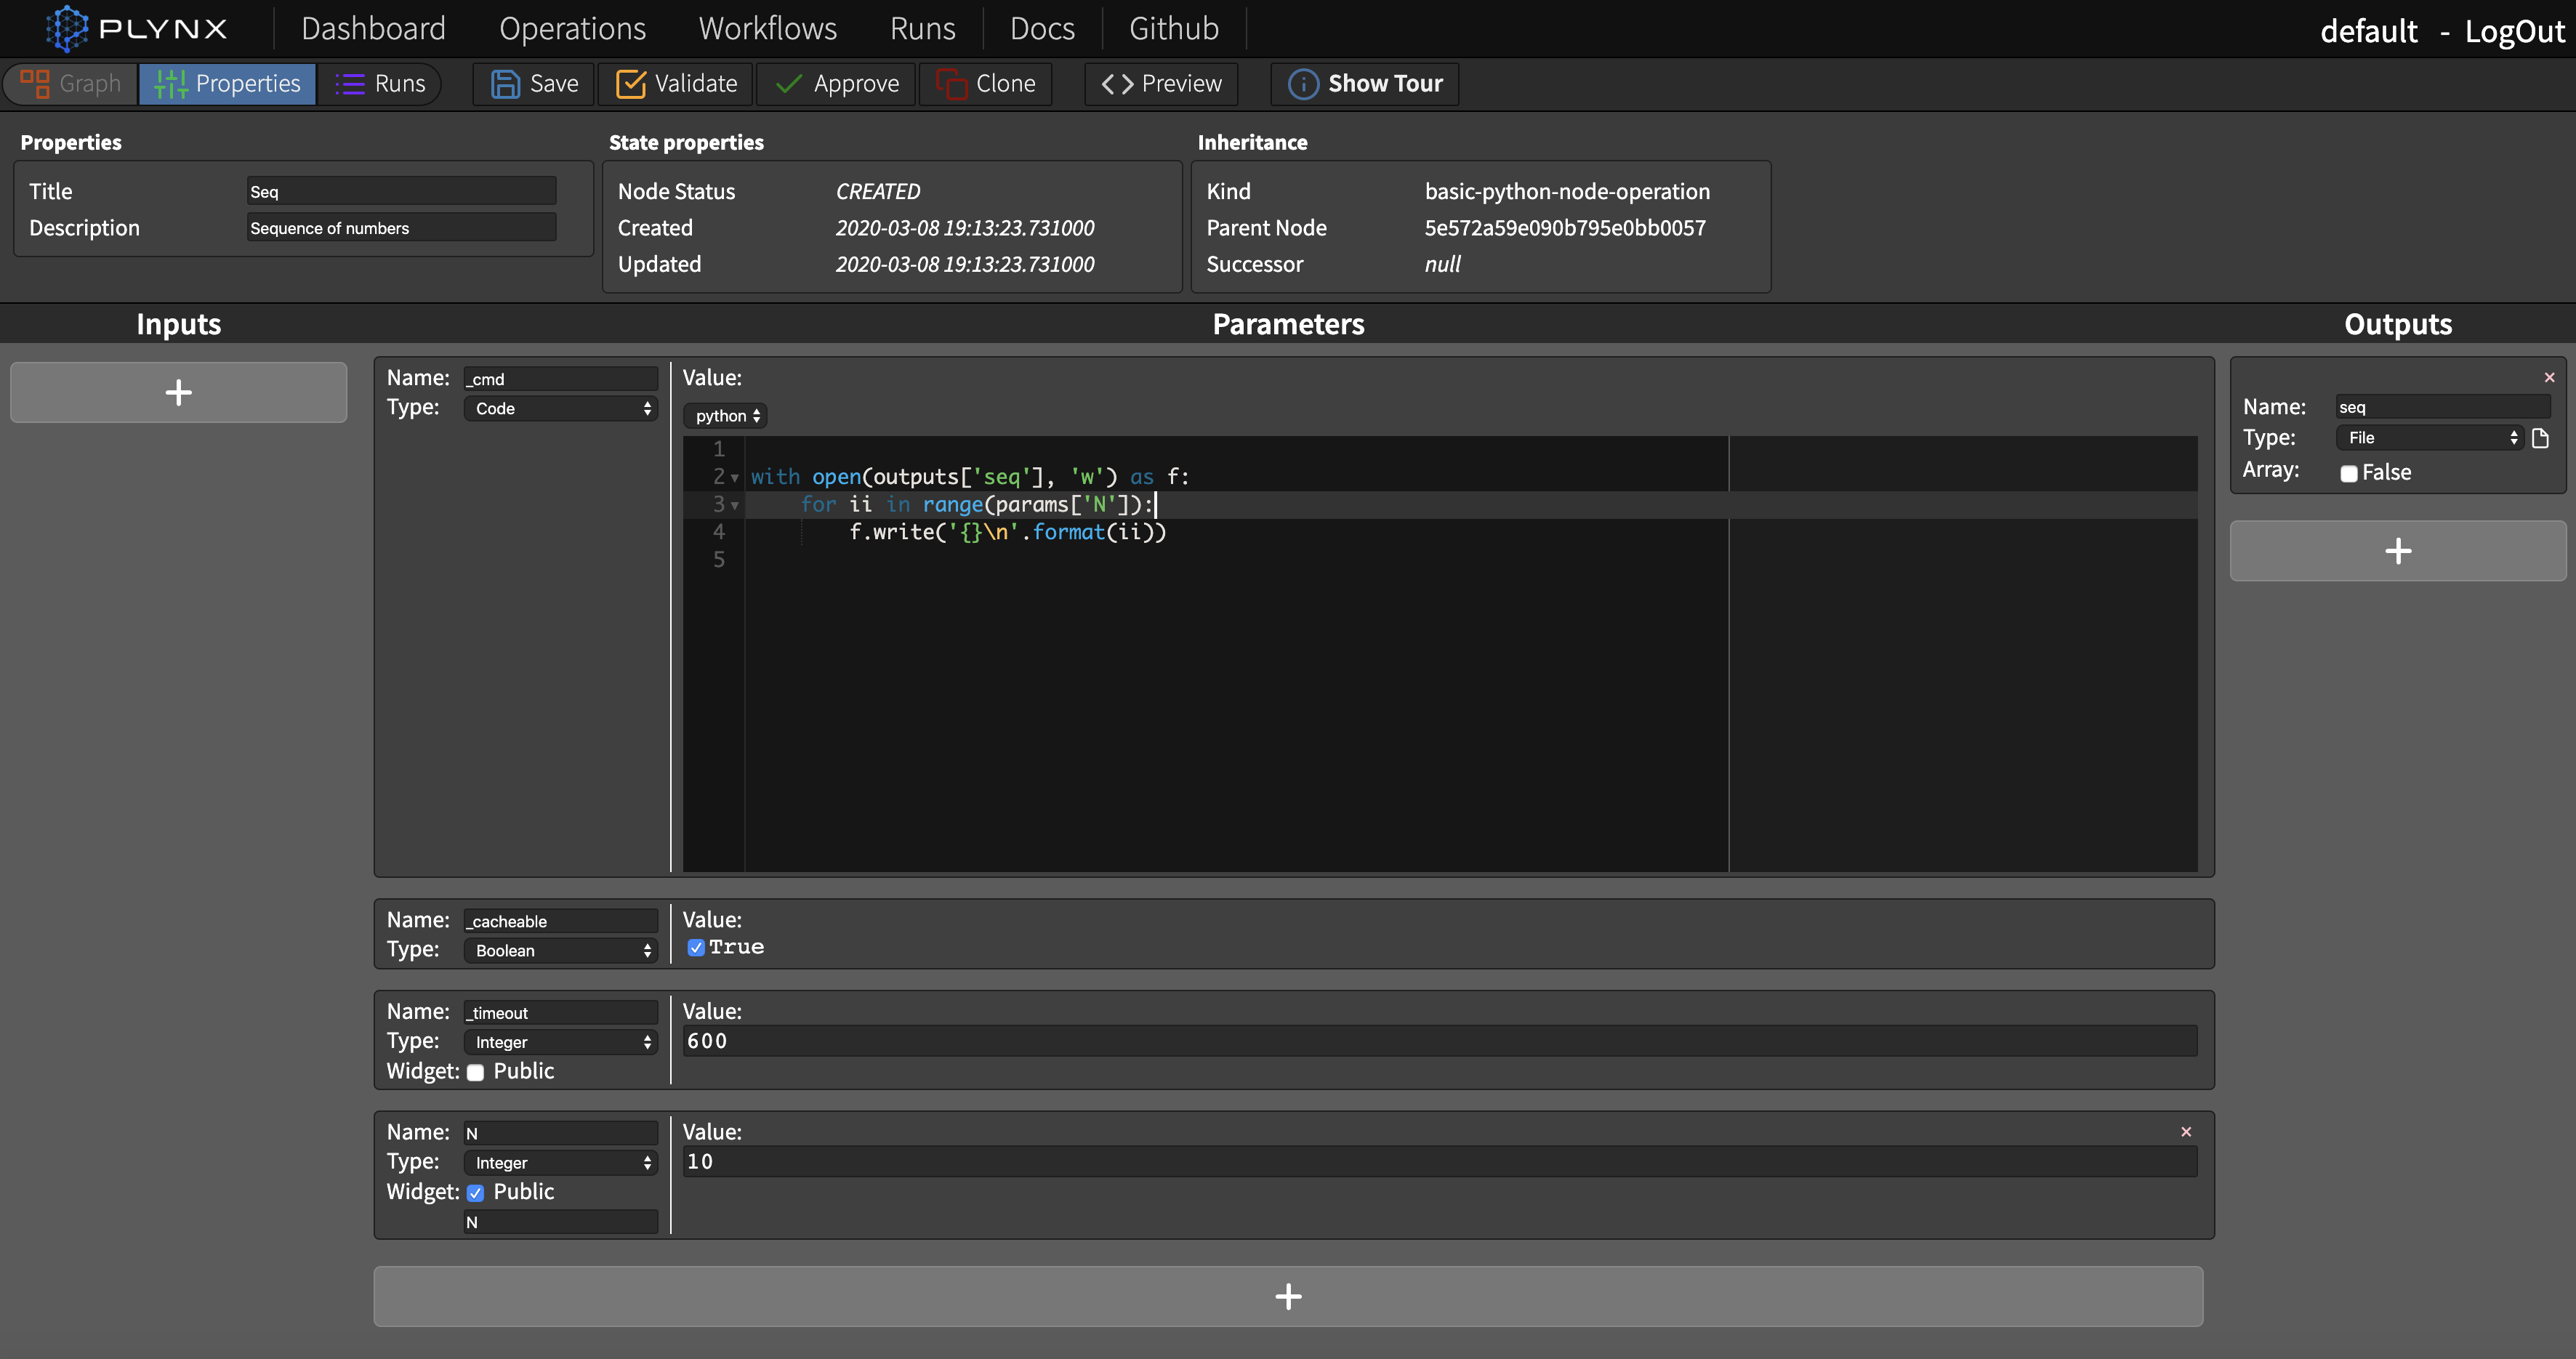Click the Validate checkbox icon

click(630, 84)
